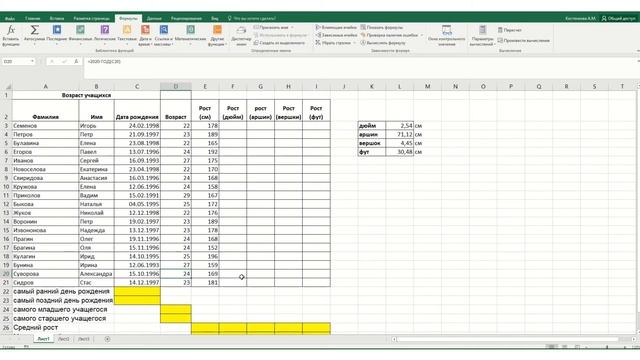The image size is (640, 360).
Task: Switch to the Вставка tab
Action: tap(57, 18)
